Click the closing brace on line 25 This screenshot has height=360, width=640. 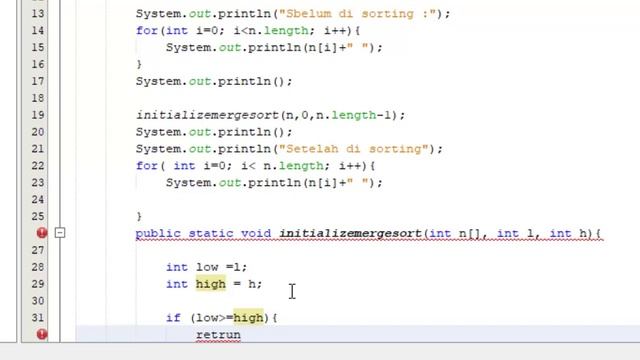[139, 216]
